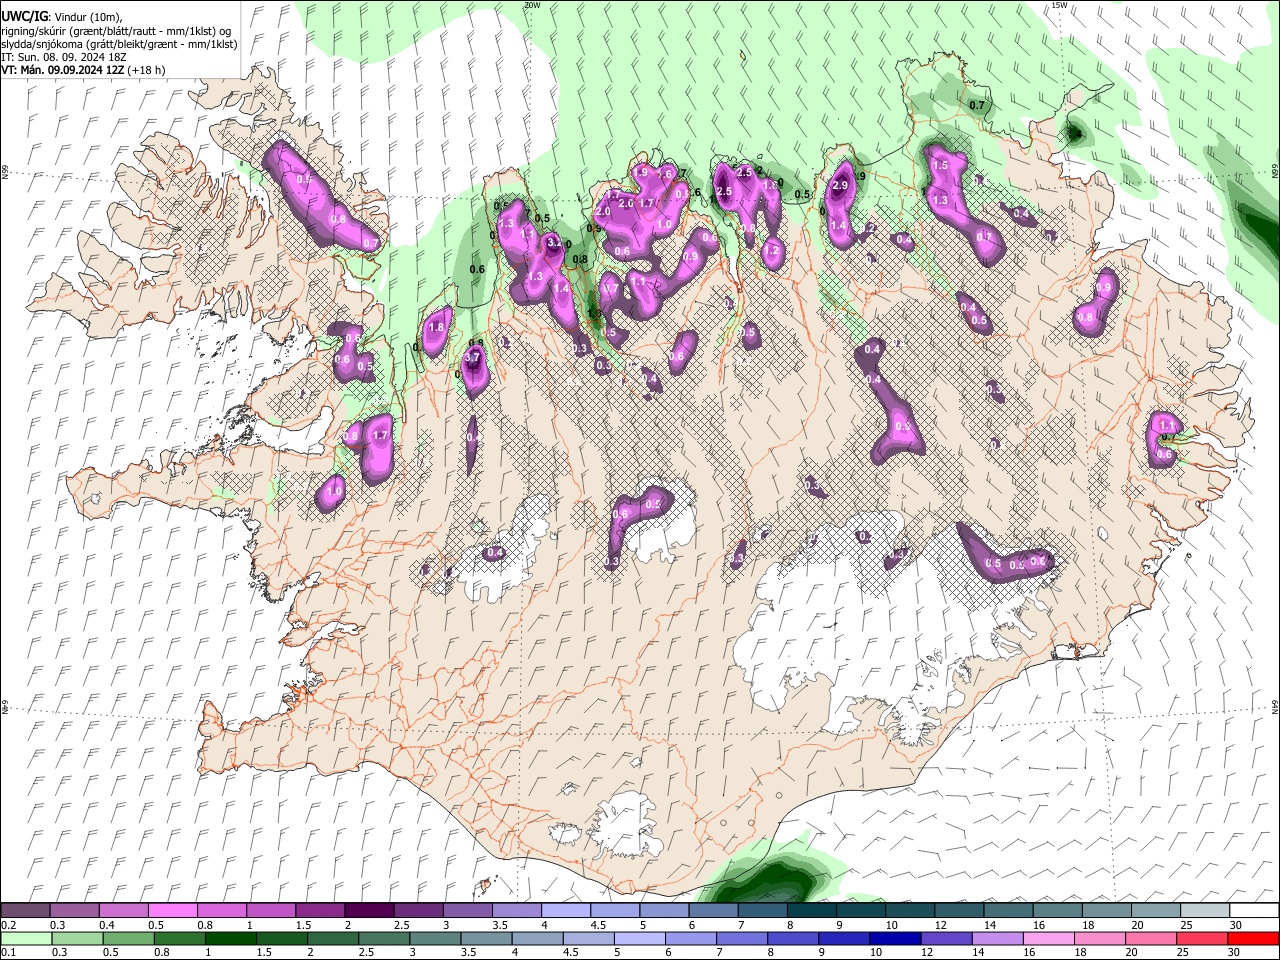The width and height of the screenshot is (1280, 960).
Task: Select the 'rigning/skúrir' rain legend description line
Action: pos(117,30)
